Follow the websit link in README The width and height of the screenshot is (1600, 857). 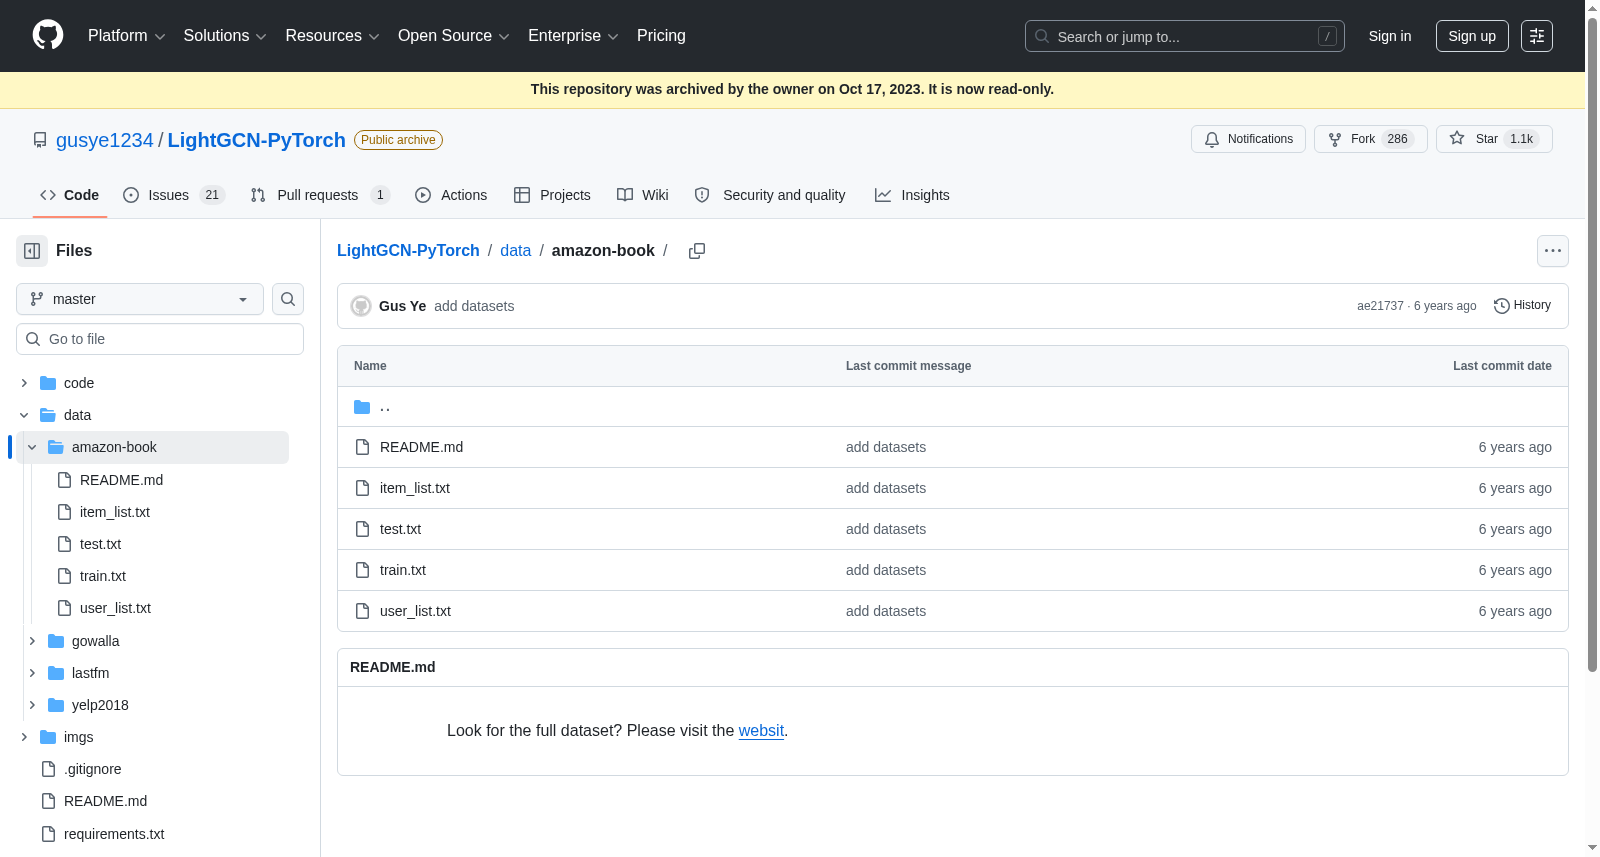tap(761, 731)
